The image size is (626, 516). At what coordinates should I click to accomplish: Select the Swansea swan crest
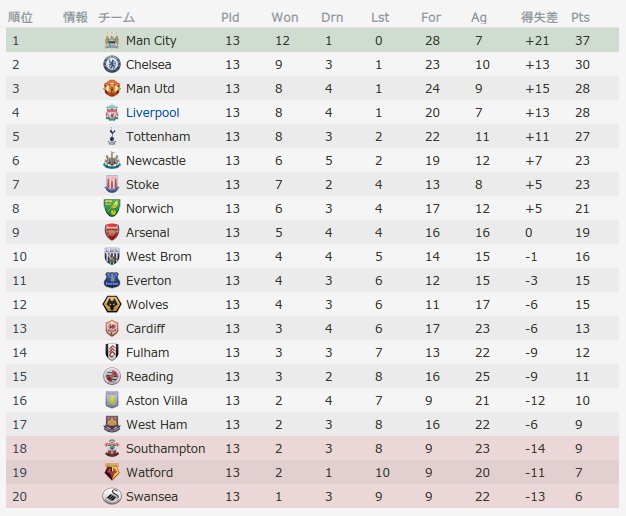point(112,496)
